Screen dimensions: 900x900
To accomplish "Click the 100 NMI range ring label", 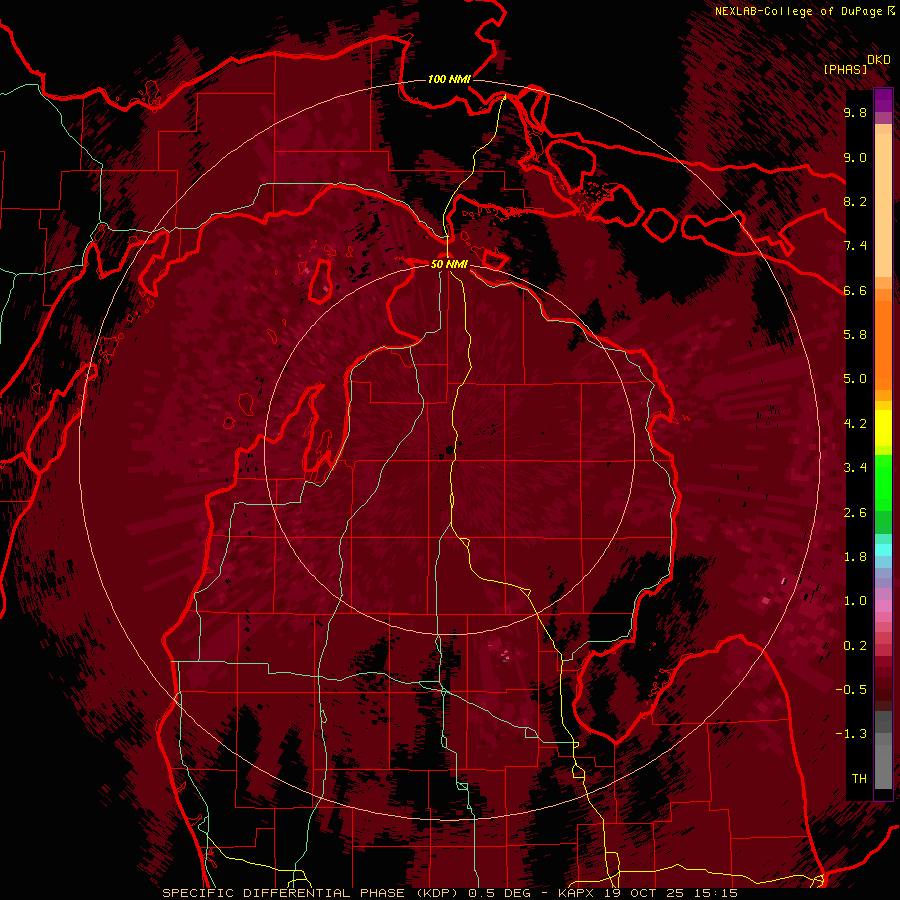I will (449, 79).
